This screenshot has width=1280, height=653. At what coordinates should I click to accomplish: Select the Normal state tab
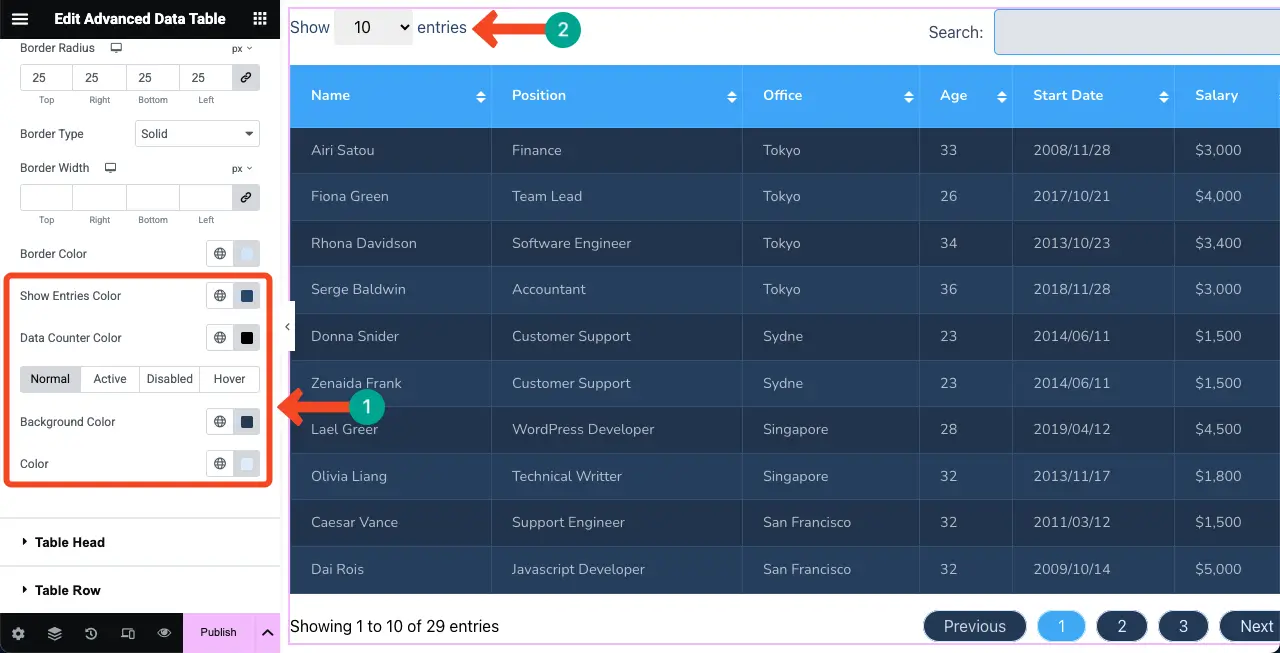coord(50,379)
